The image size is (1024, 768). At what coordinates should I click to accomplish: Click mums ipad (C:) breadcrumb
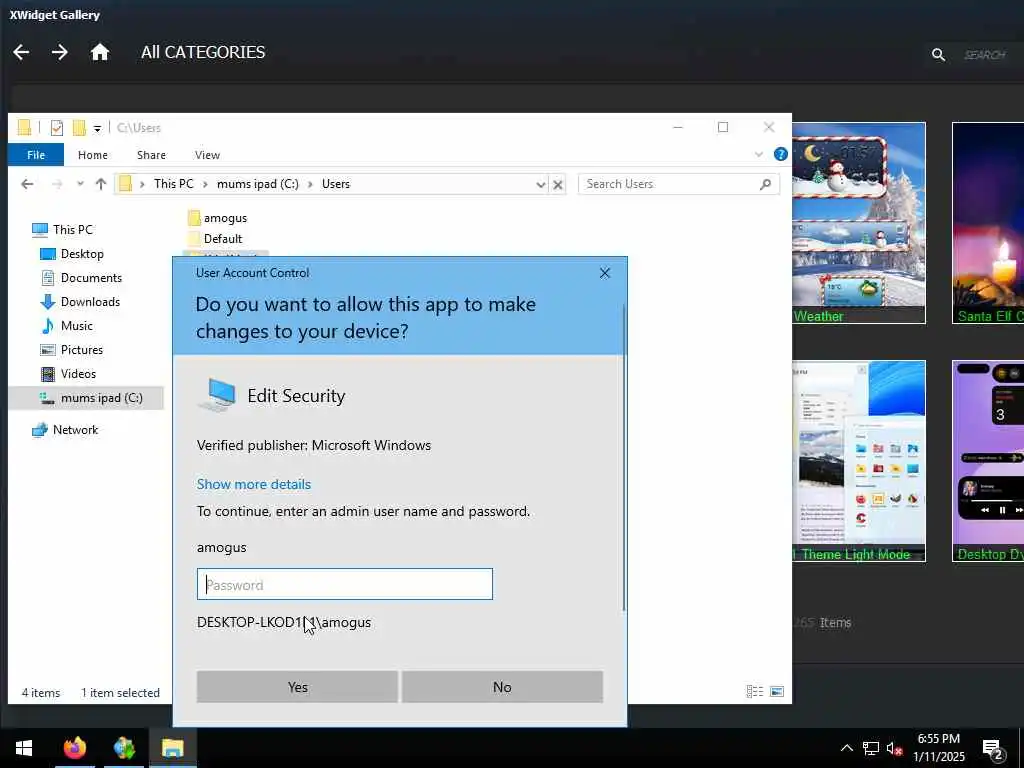pyautogui.click(x=257, y=184)
